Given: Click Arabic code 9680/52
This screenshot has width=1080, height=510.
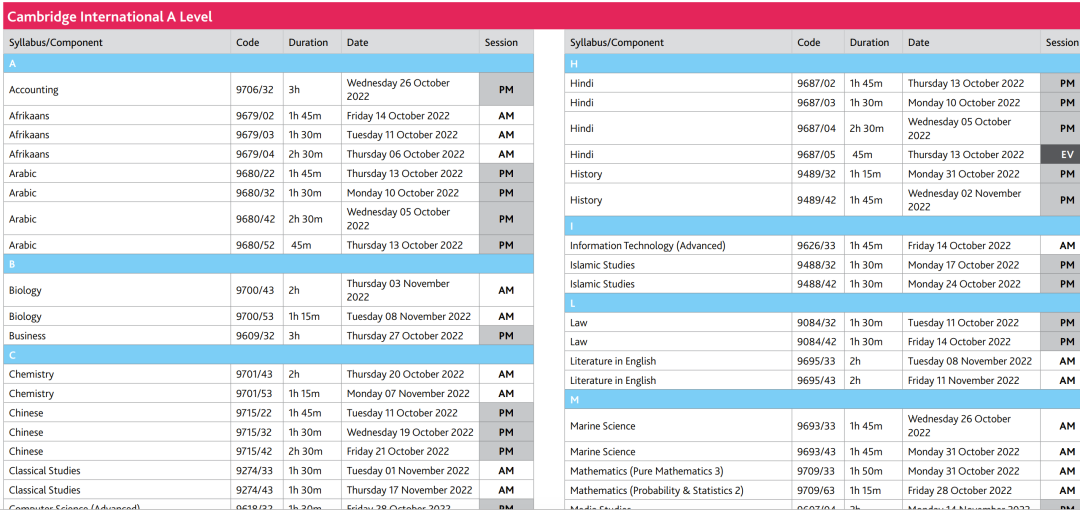Looking at the screenshot, I should 255,245.
